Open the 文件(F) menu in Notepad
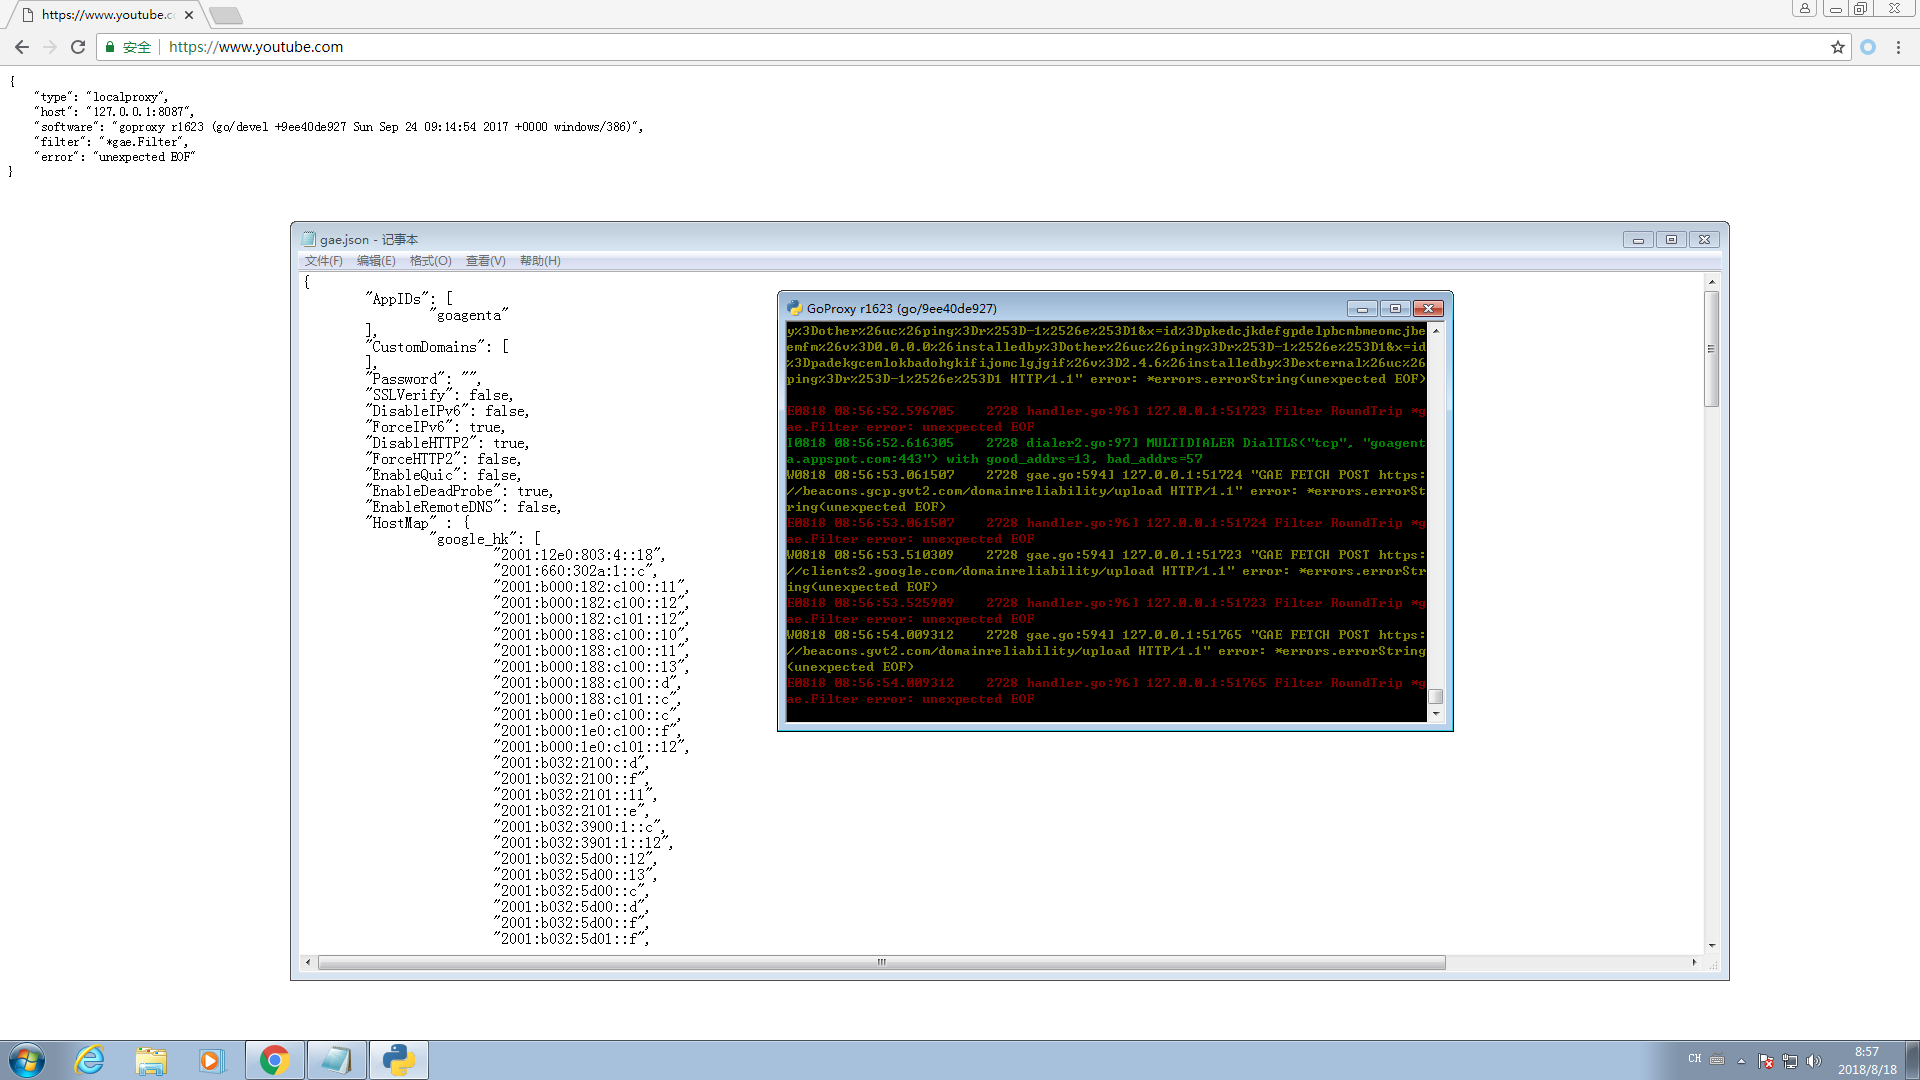This screenshot has height=1080, width=1920. click(x=323, y=261)
